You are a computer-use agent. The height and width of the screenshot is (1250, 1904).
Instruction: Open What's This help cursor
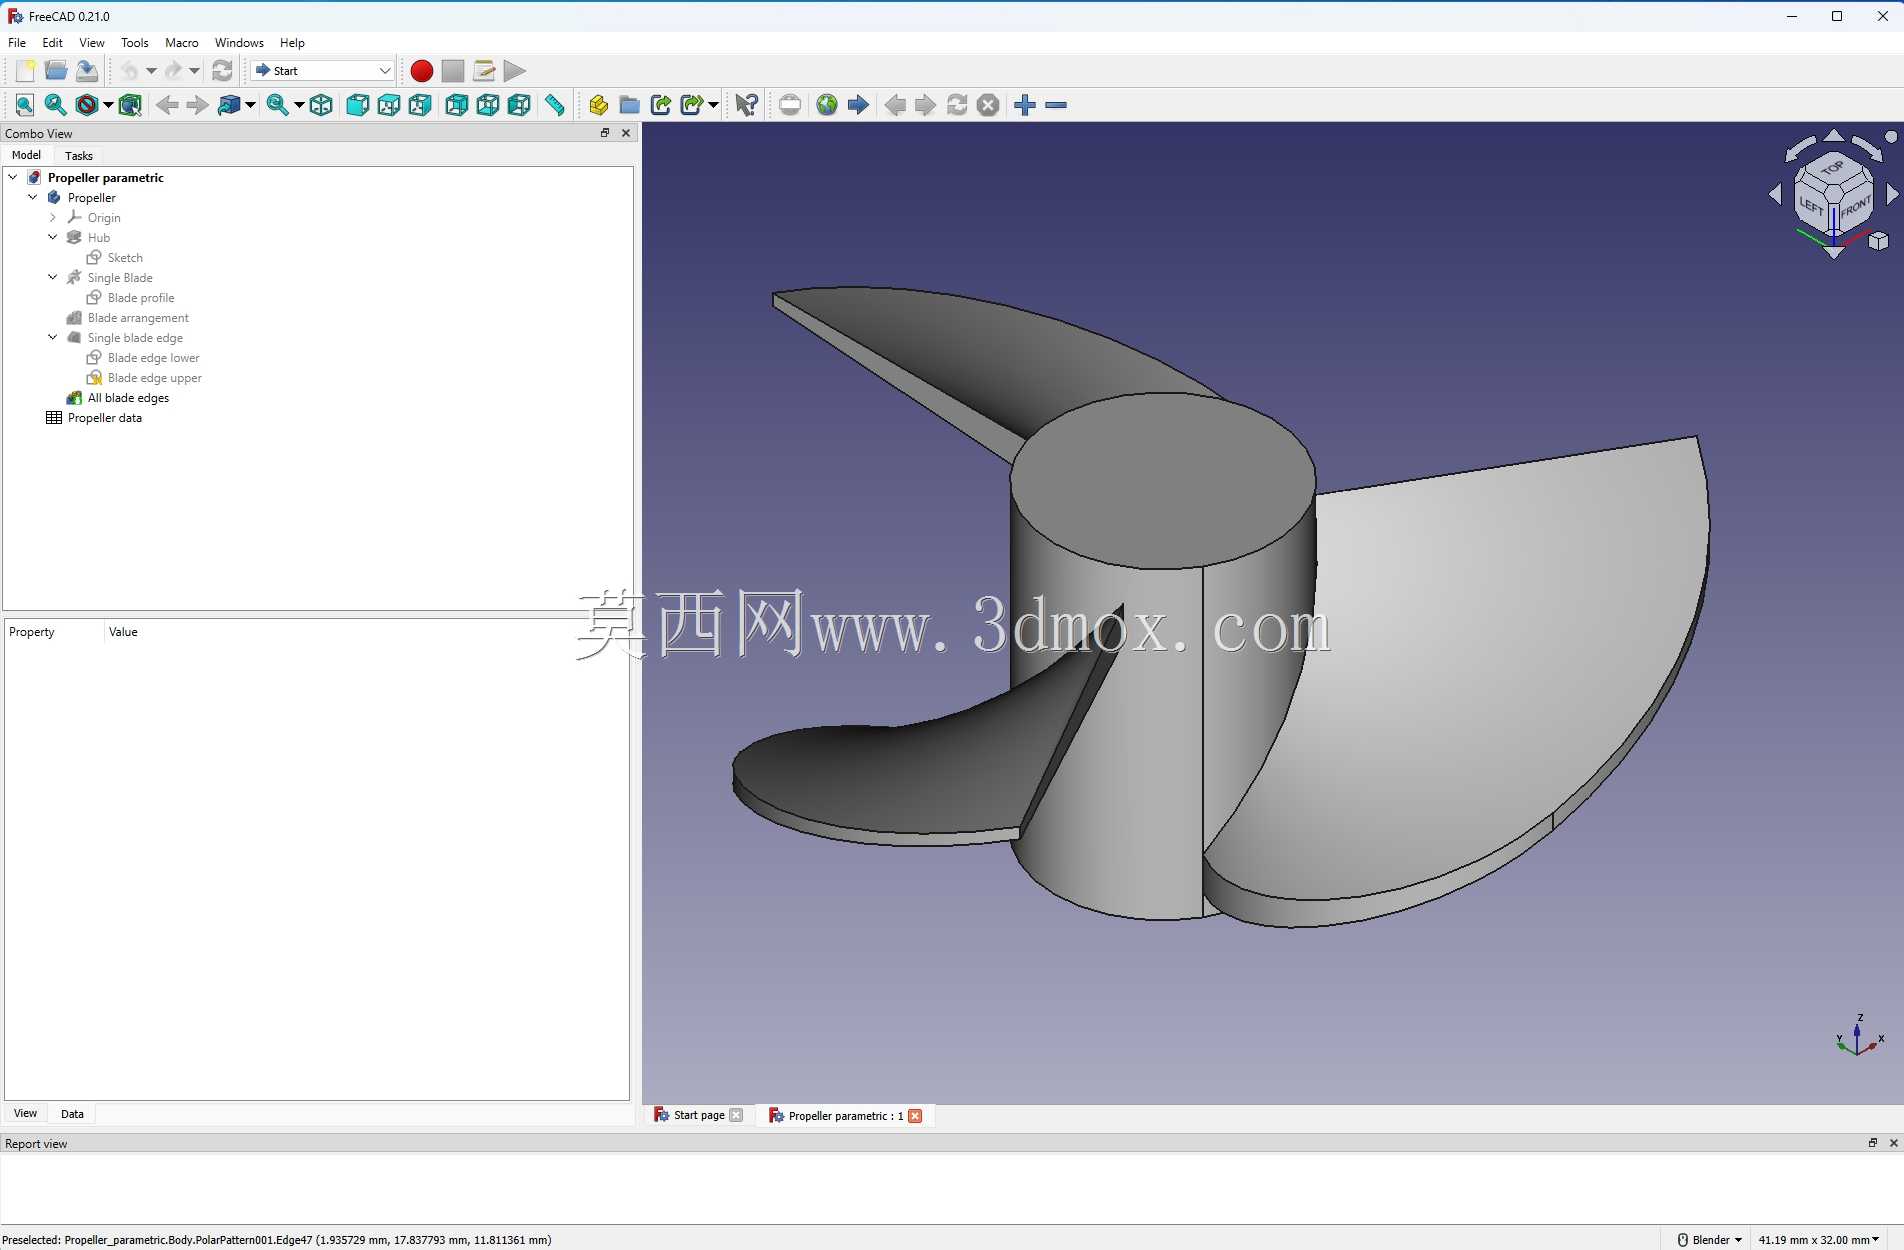(x=746, y=105)
